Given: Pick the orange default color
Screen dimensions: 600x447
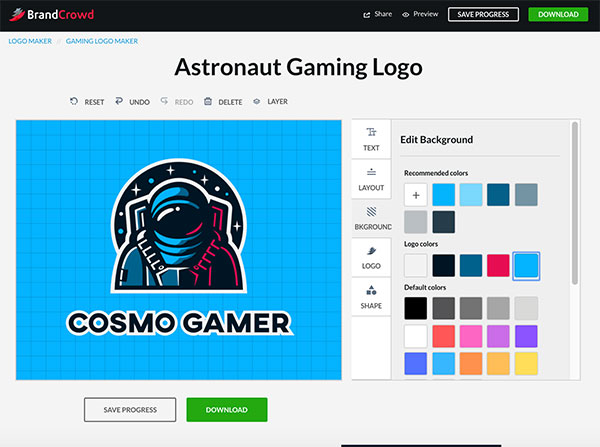Looking at the screenshot, I should [471, 364].
